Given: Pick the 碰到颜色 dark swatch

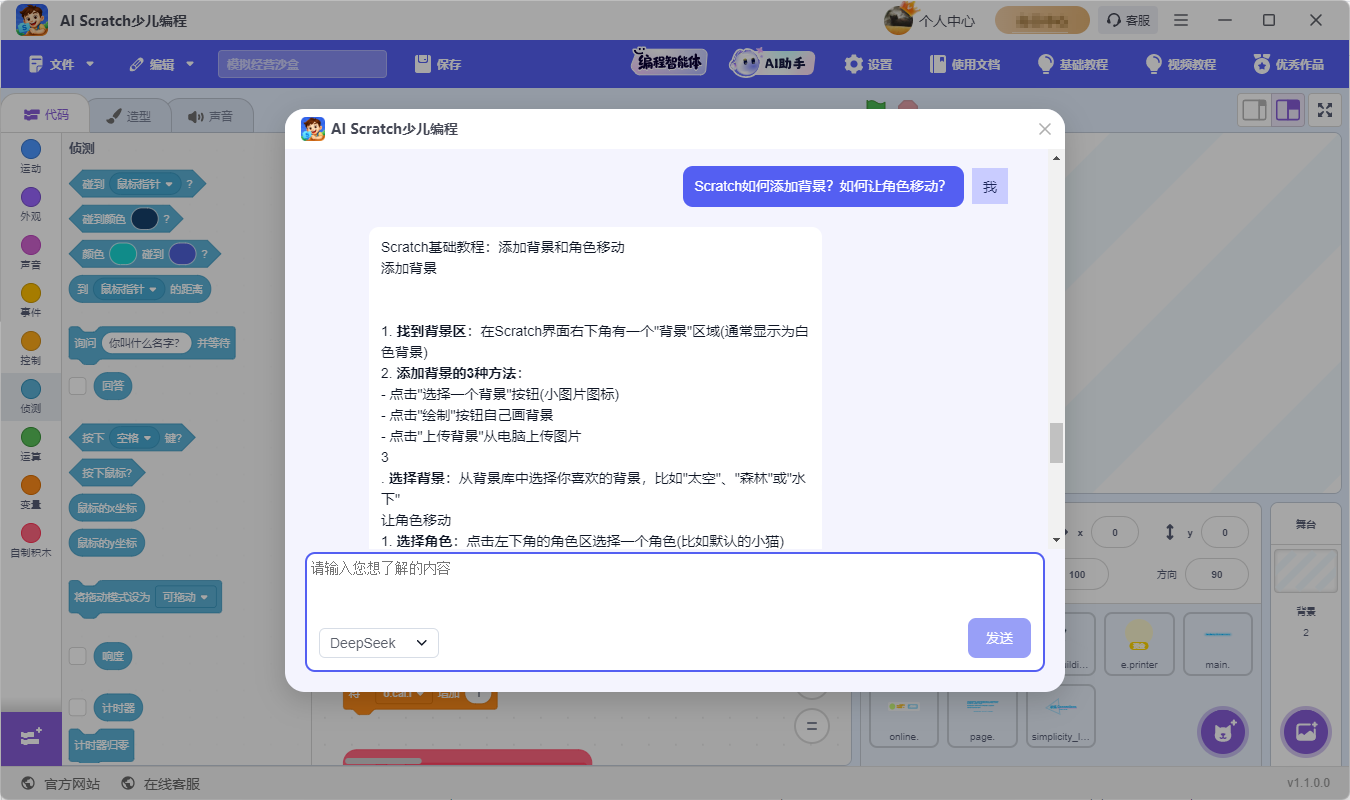Looking at the screenshot, I should click(145, 219).
